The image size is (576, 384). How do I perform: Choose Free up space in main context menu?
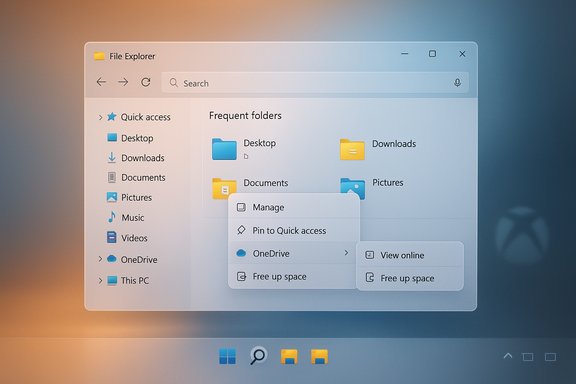click(x=294, y=277)
